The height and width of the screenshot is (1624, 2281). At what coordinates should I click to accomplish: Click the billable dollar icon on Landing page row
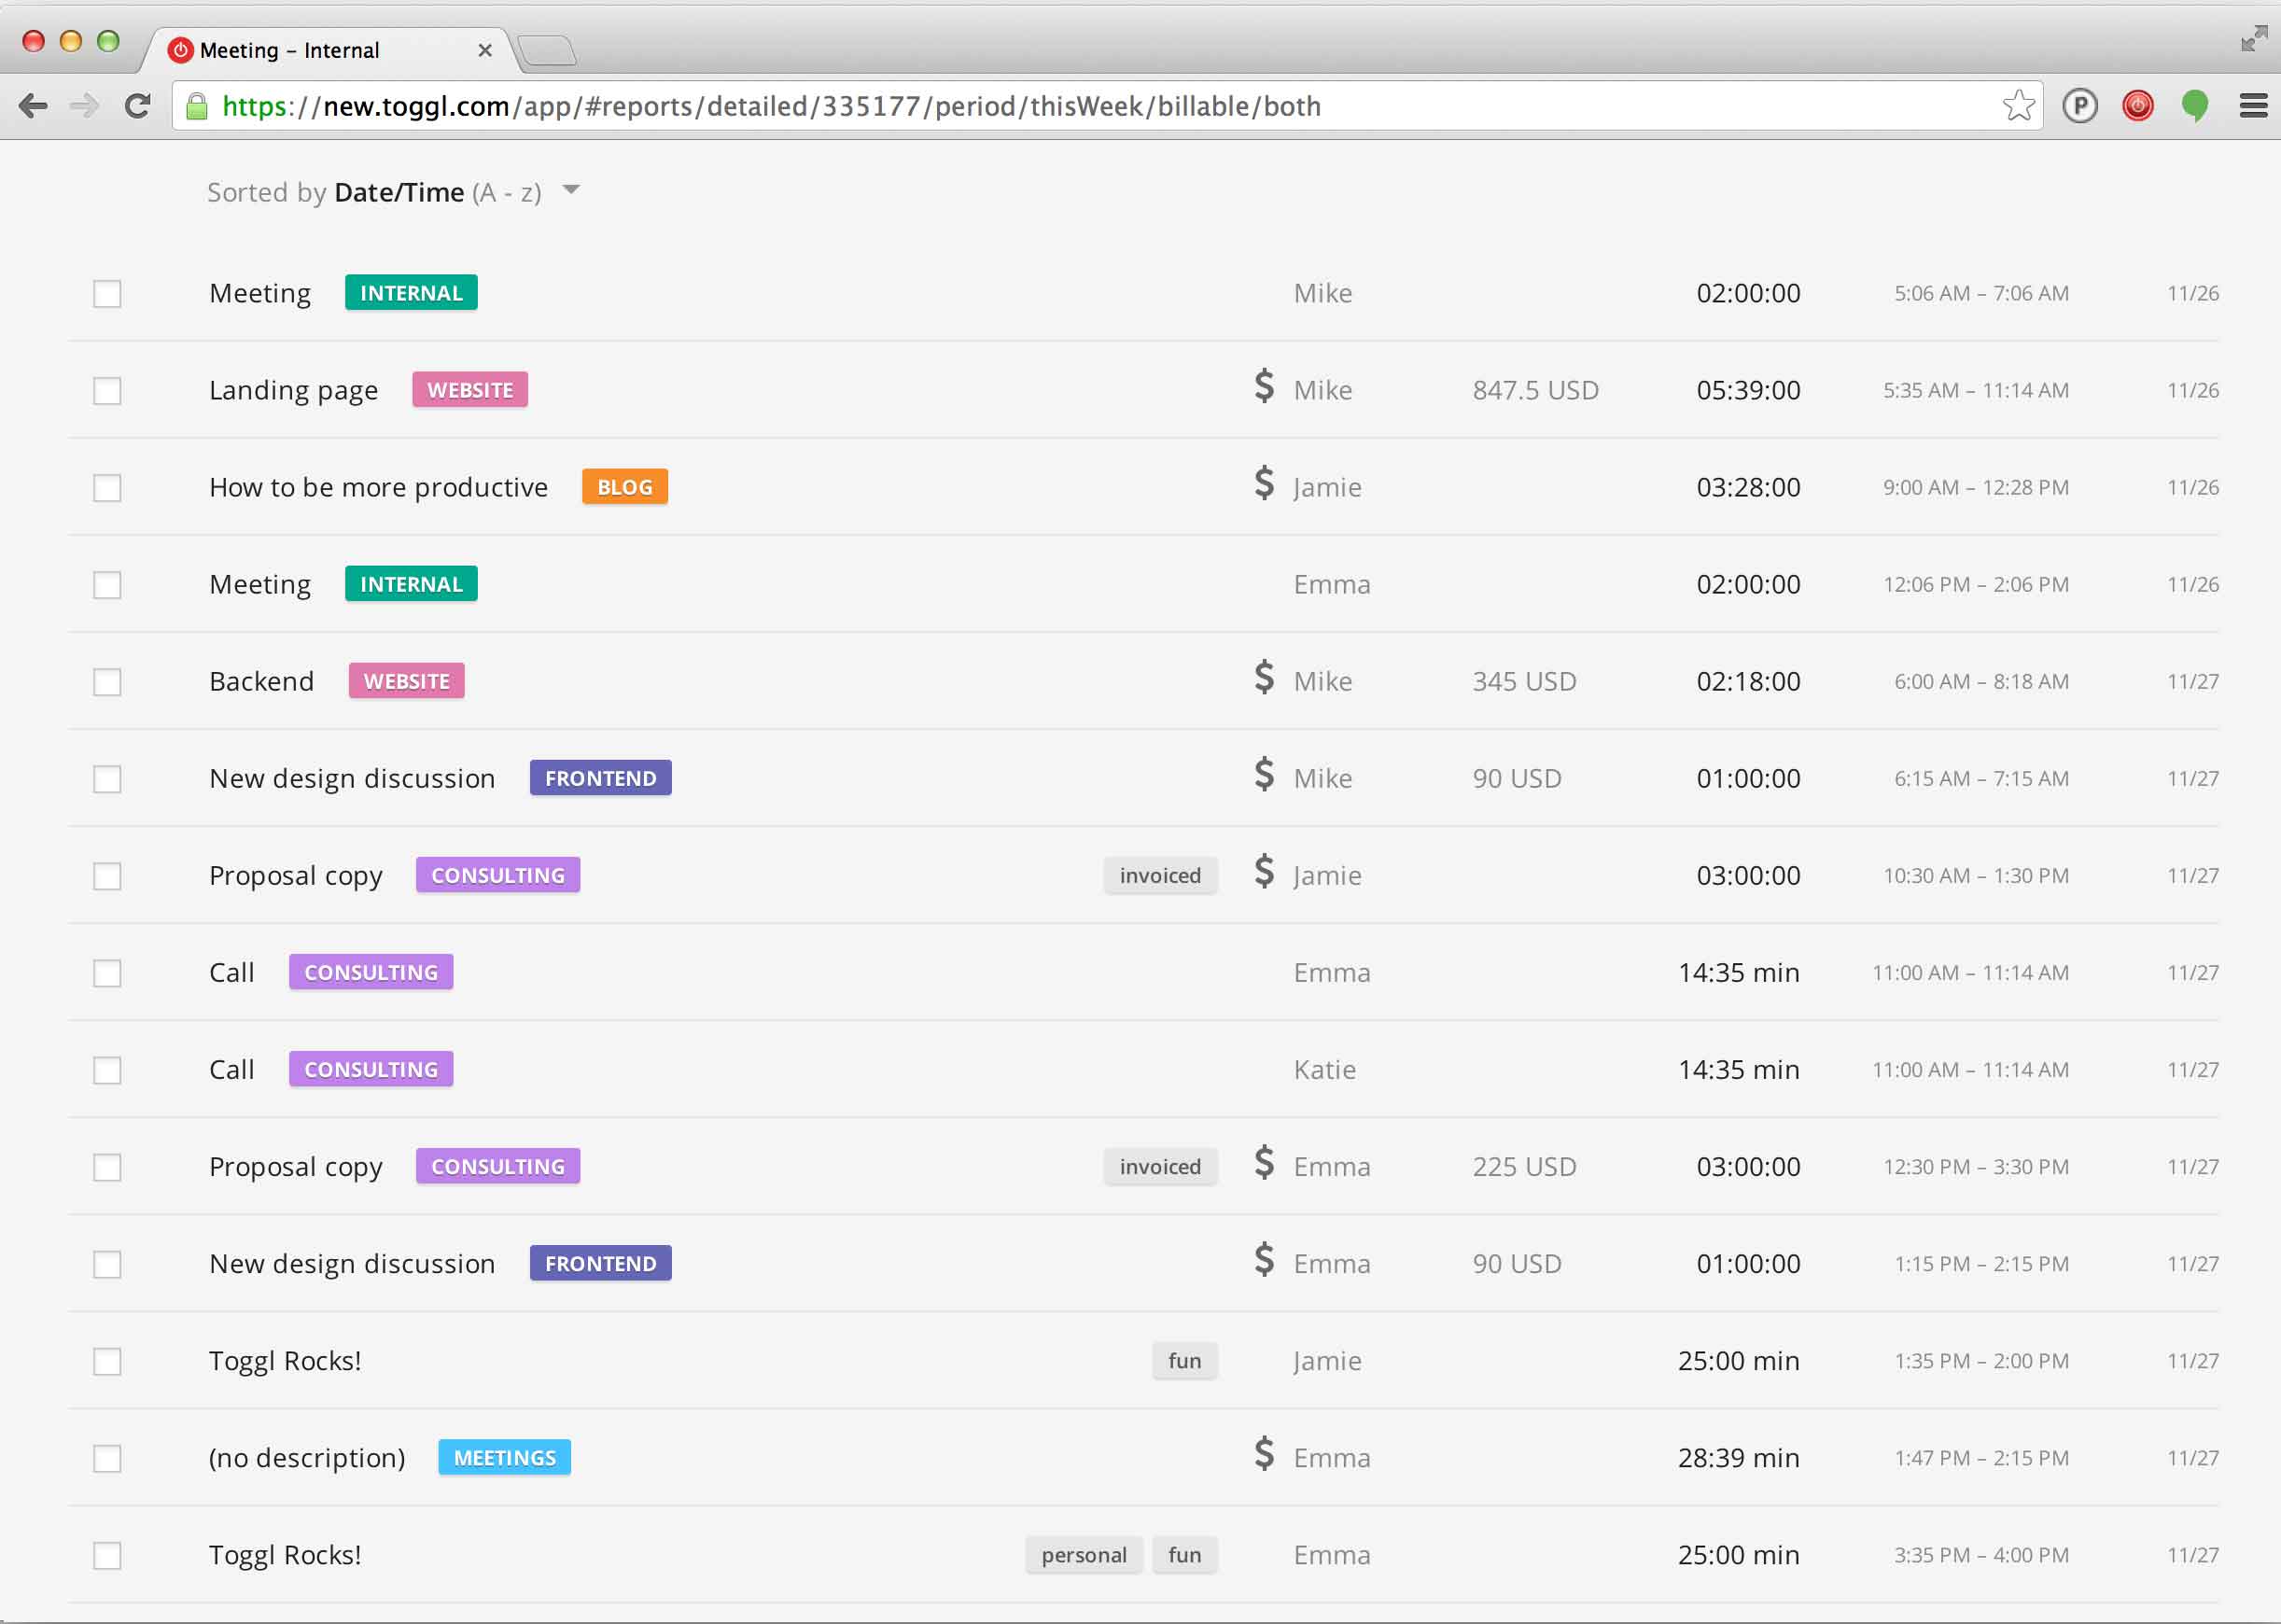tap(1263, 388)
